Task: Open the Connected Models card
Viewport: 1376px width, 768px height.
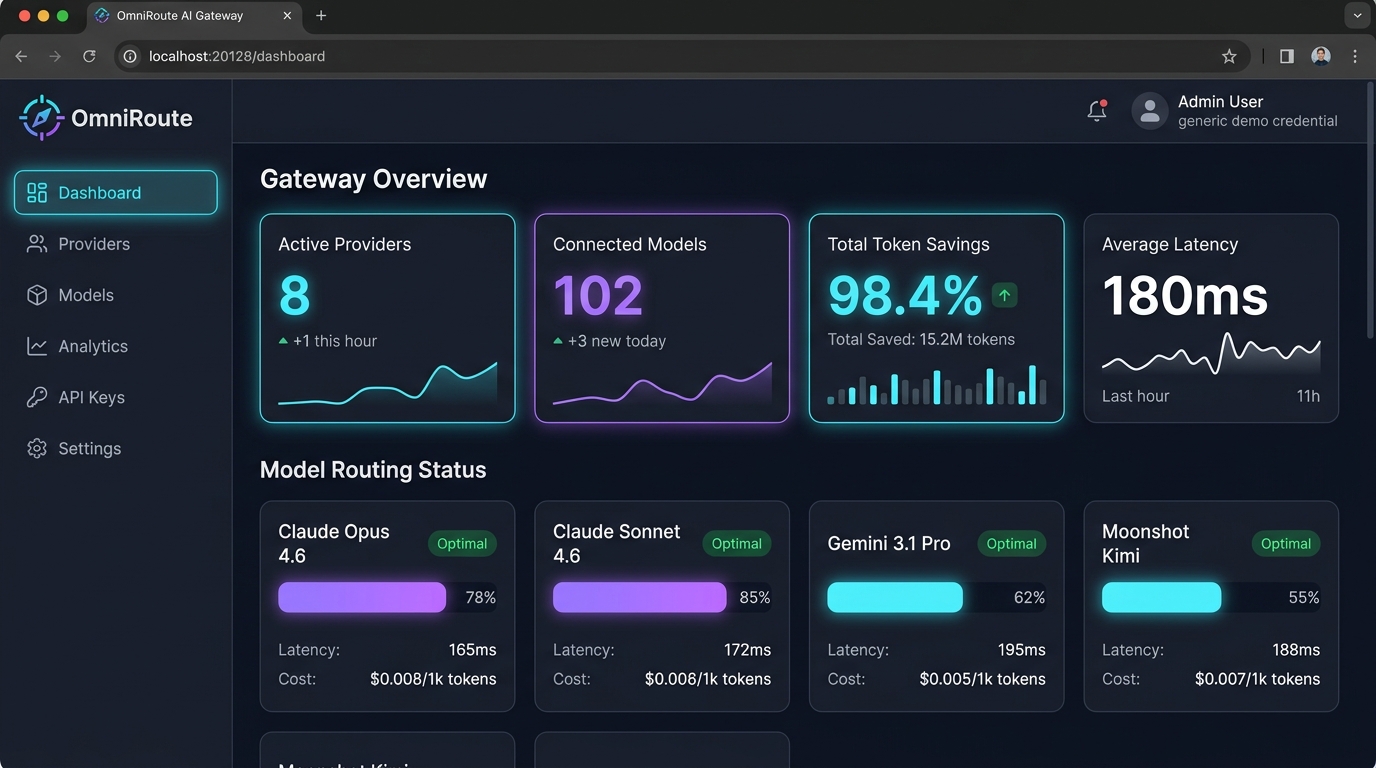Action: point(662,318)
